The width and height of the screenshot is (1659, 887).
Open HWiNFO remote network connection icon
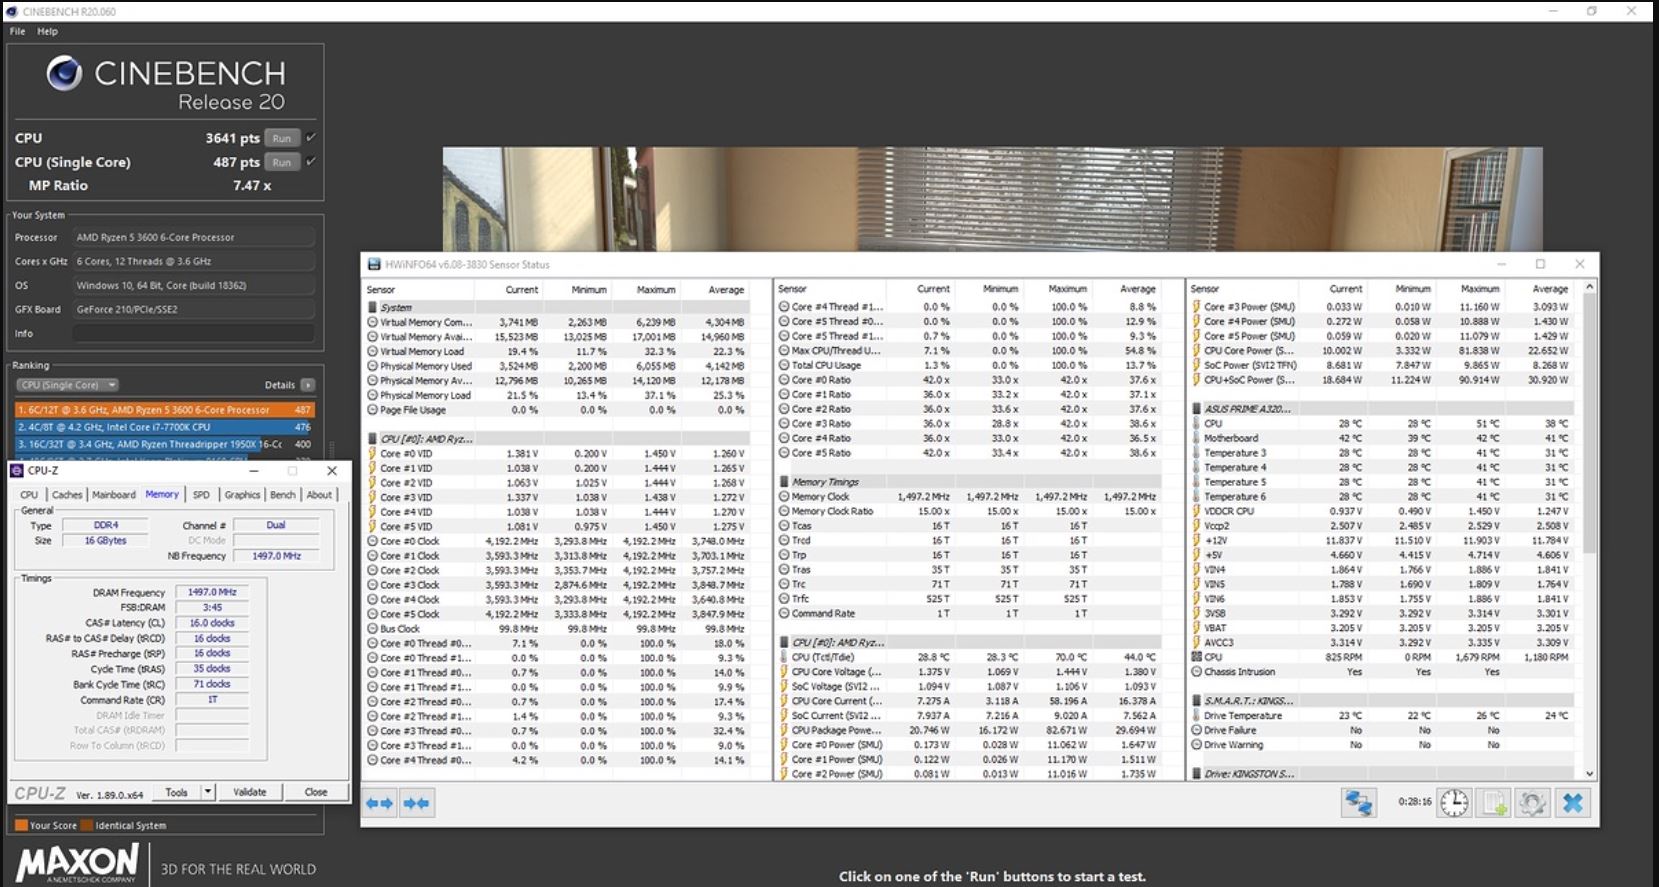tap(1358, 803)
